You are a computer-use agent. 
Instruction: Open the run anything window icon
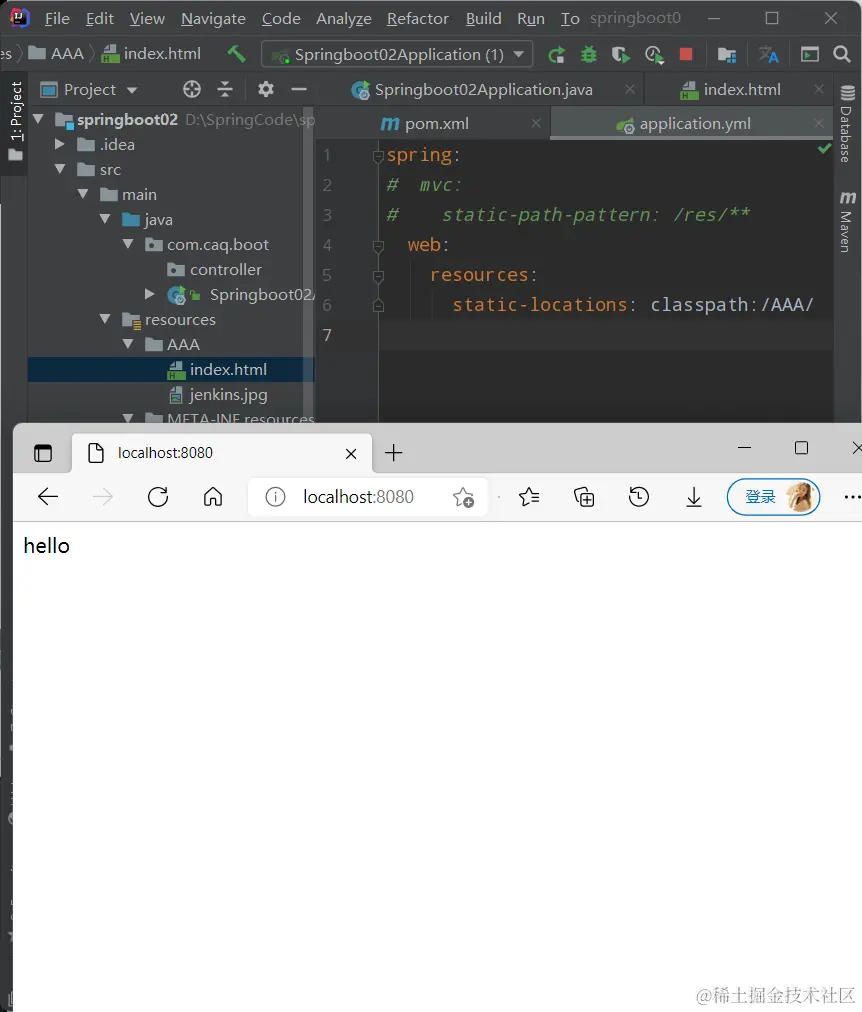click(810, 54)
